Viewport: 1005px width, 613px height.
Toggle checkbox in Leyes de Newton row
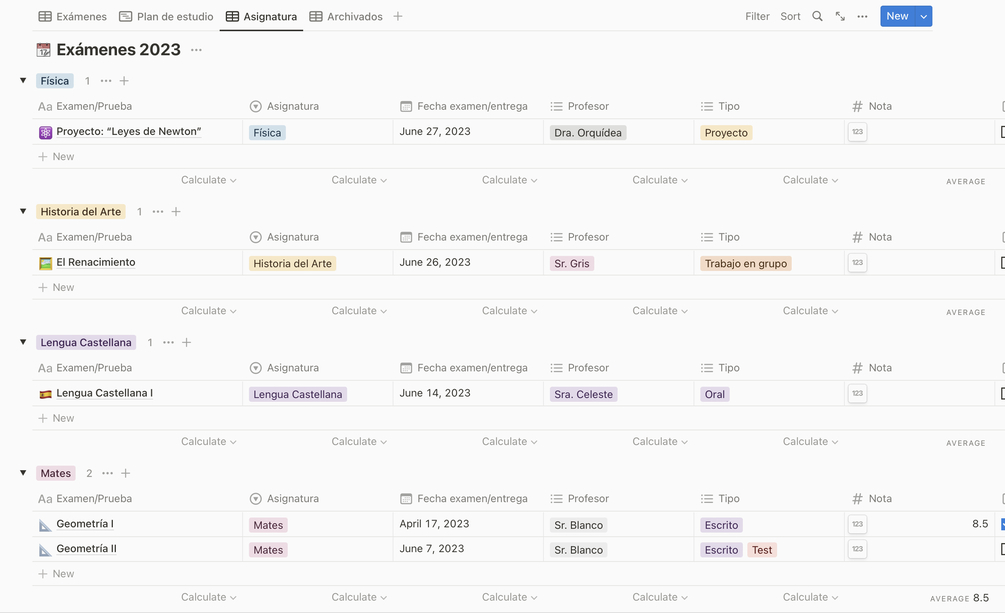1002,132
